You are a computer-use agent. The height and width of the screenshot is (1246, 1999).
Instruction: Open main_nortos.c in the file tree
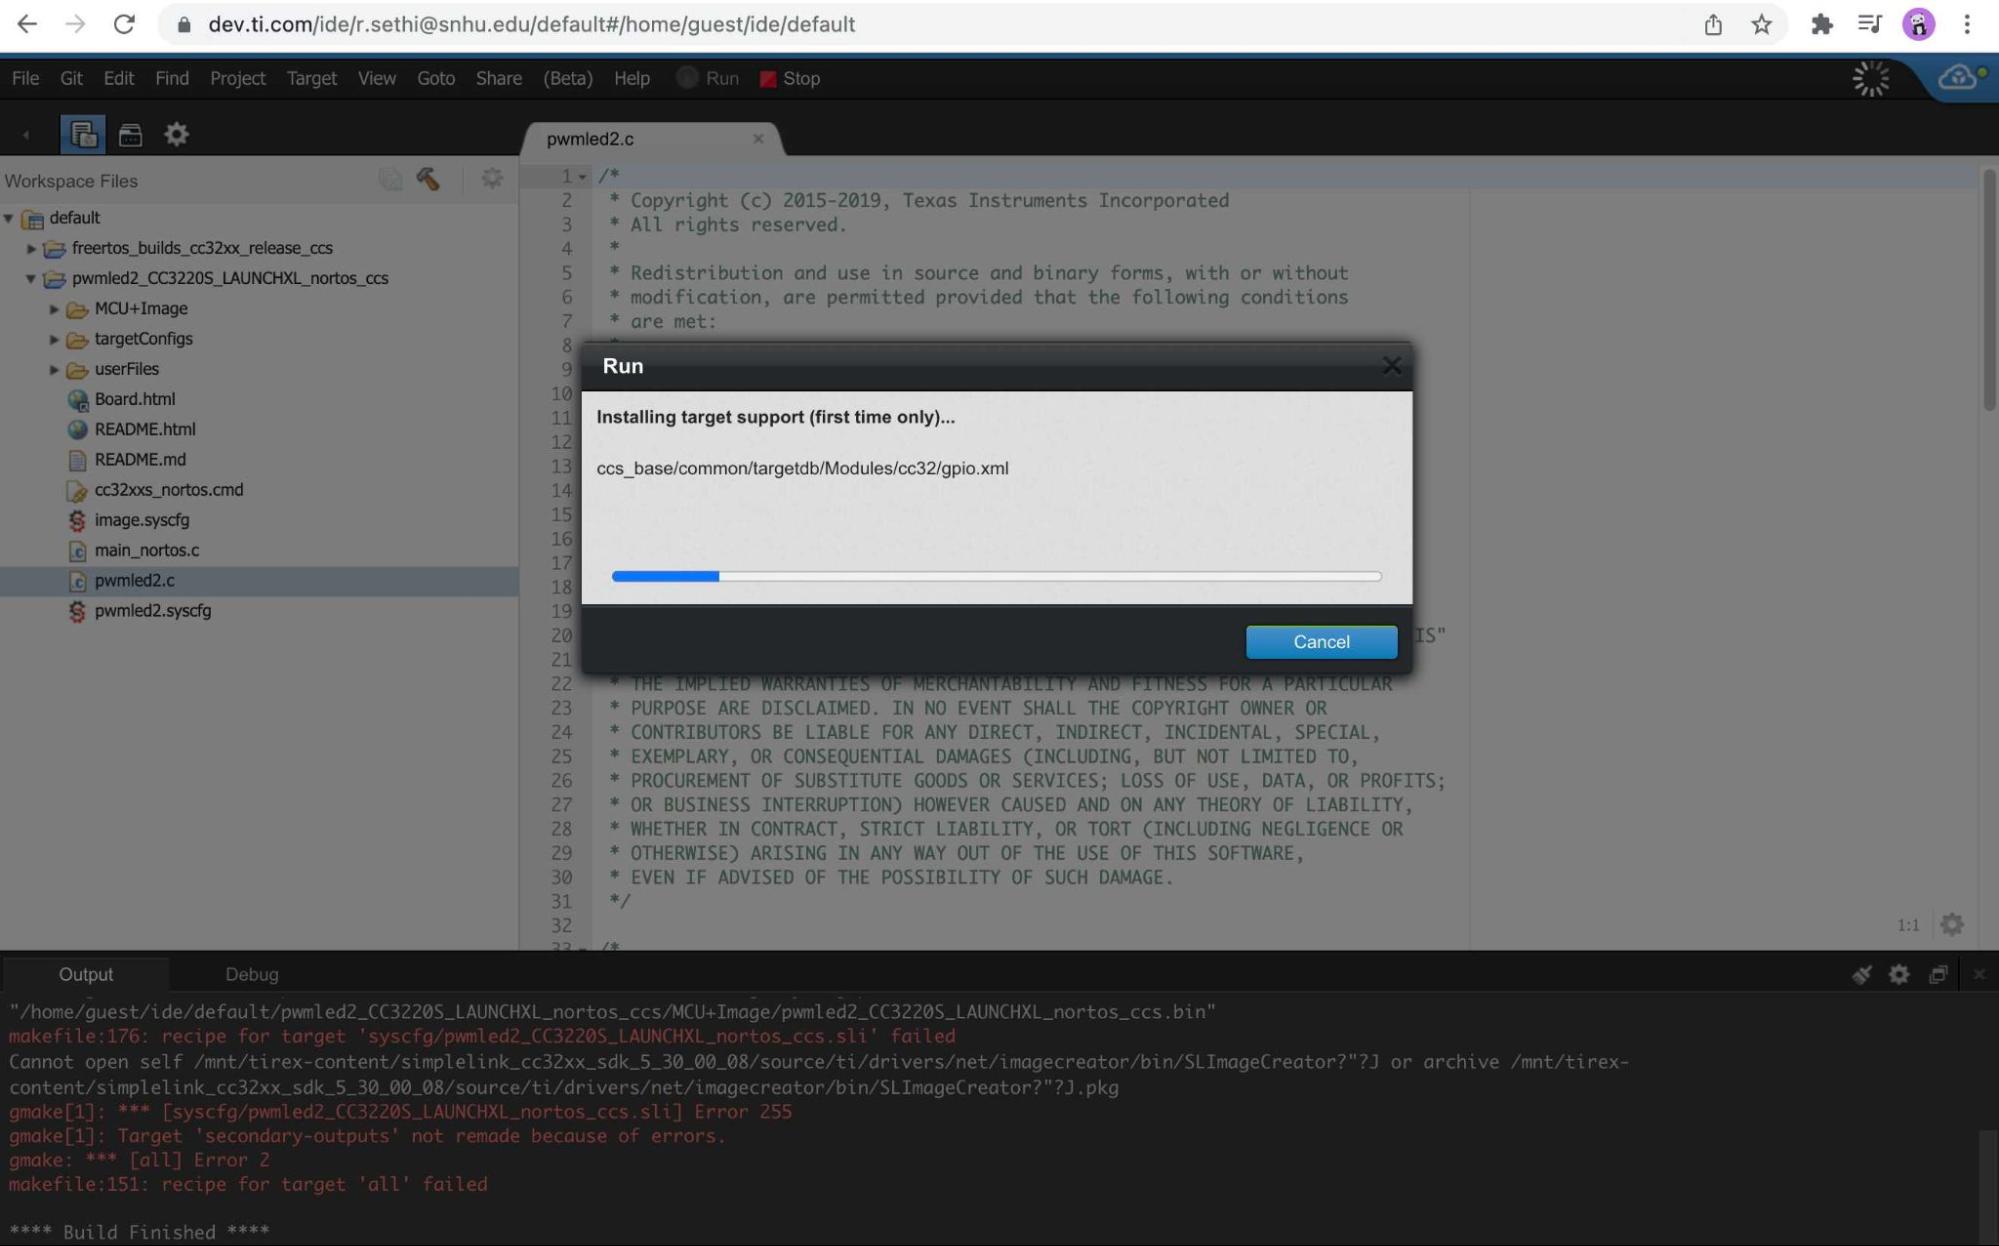146,550
